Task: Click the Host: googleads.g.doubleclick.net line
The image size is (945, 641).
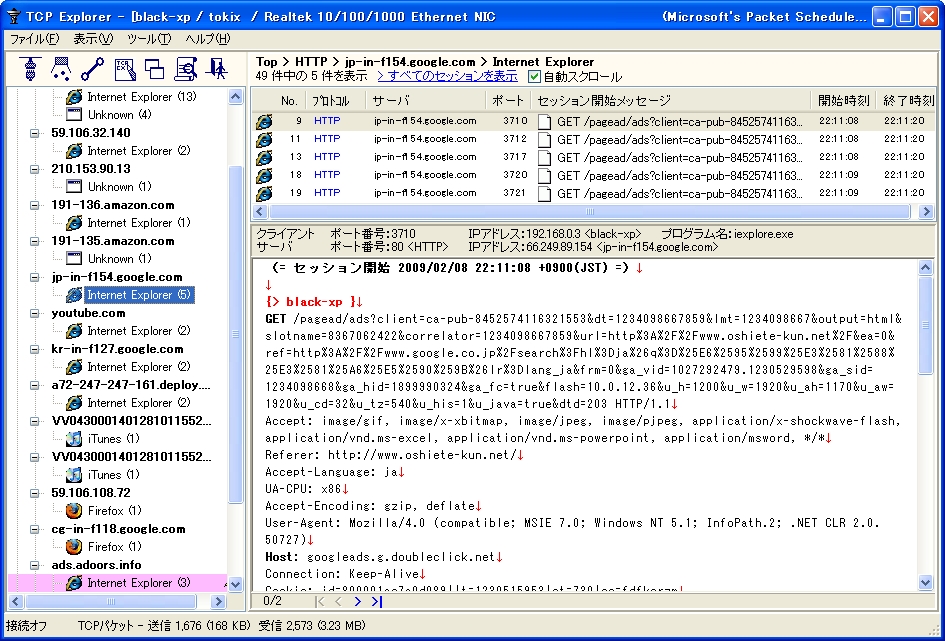Action: click(x=383, y=557)
